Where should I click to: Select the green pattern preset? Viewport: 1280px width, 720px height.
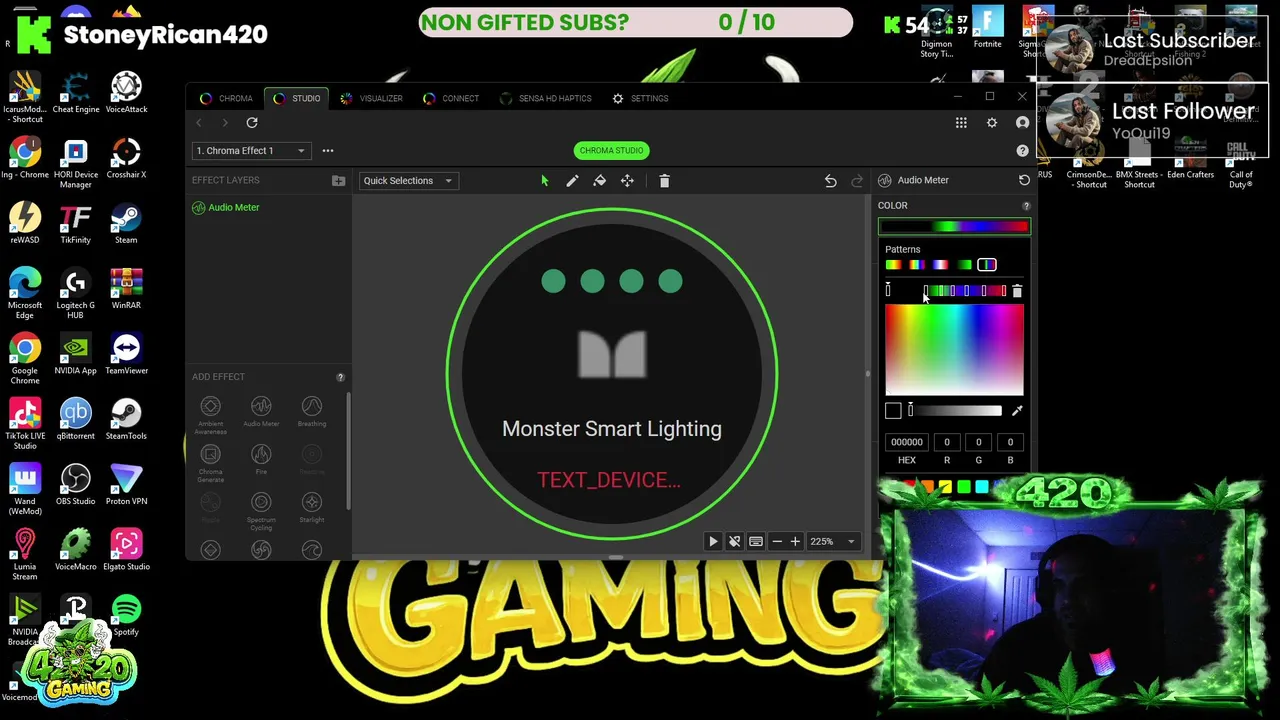[x=964, y=265]
